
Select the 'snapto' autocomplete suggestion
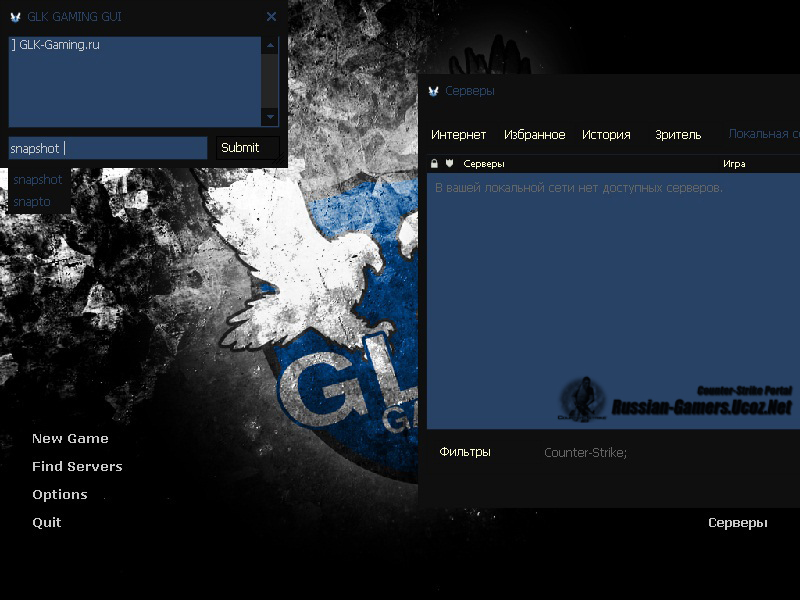coord(32,202)
